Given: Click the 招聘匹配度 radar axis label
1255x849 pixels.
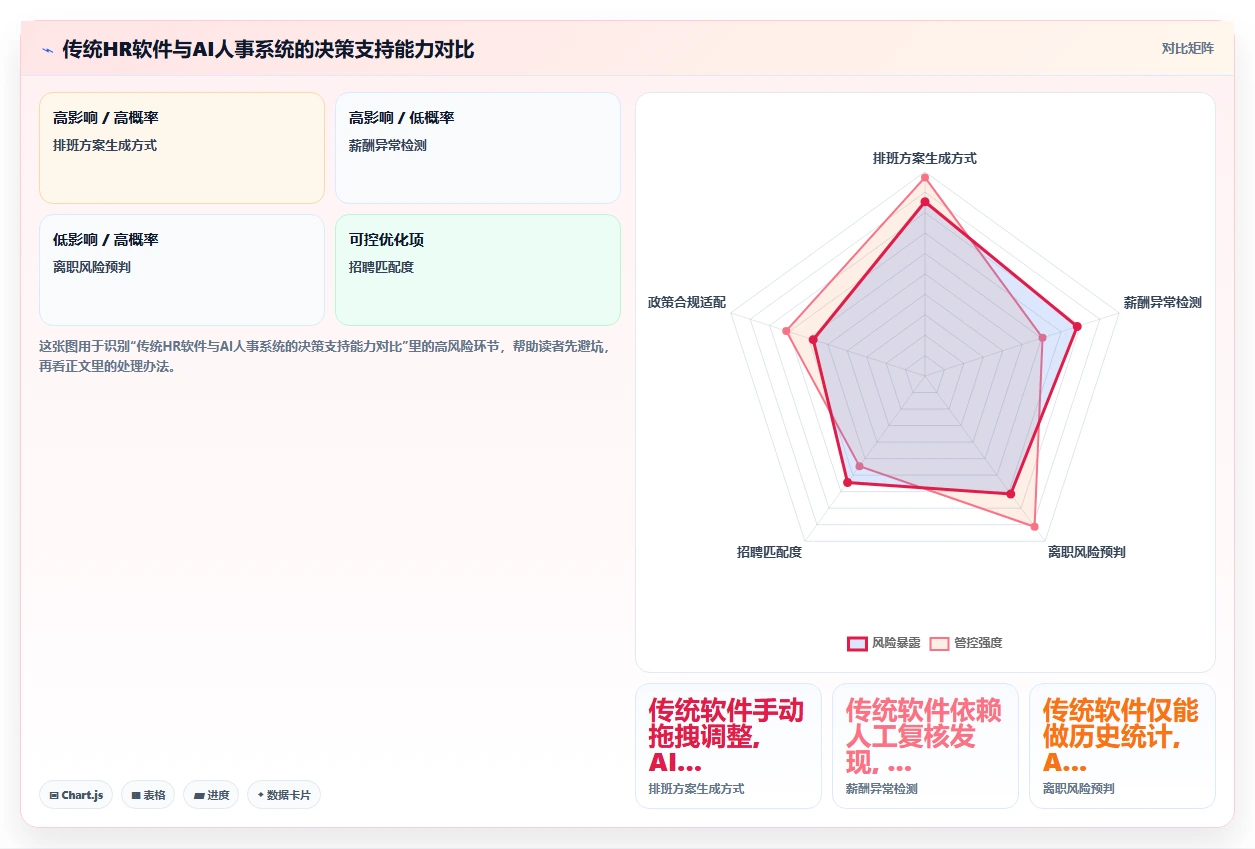Looking at the screenshot, I should click(x=769, y=552).
